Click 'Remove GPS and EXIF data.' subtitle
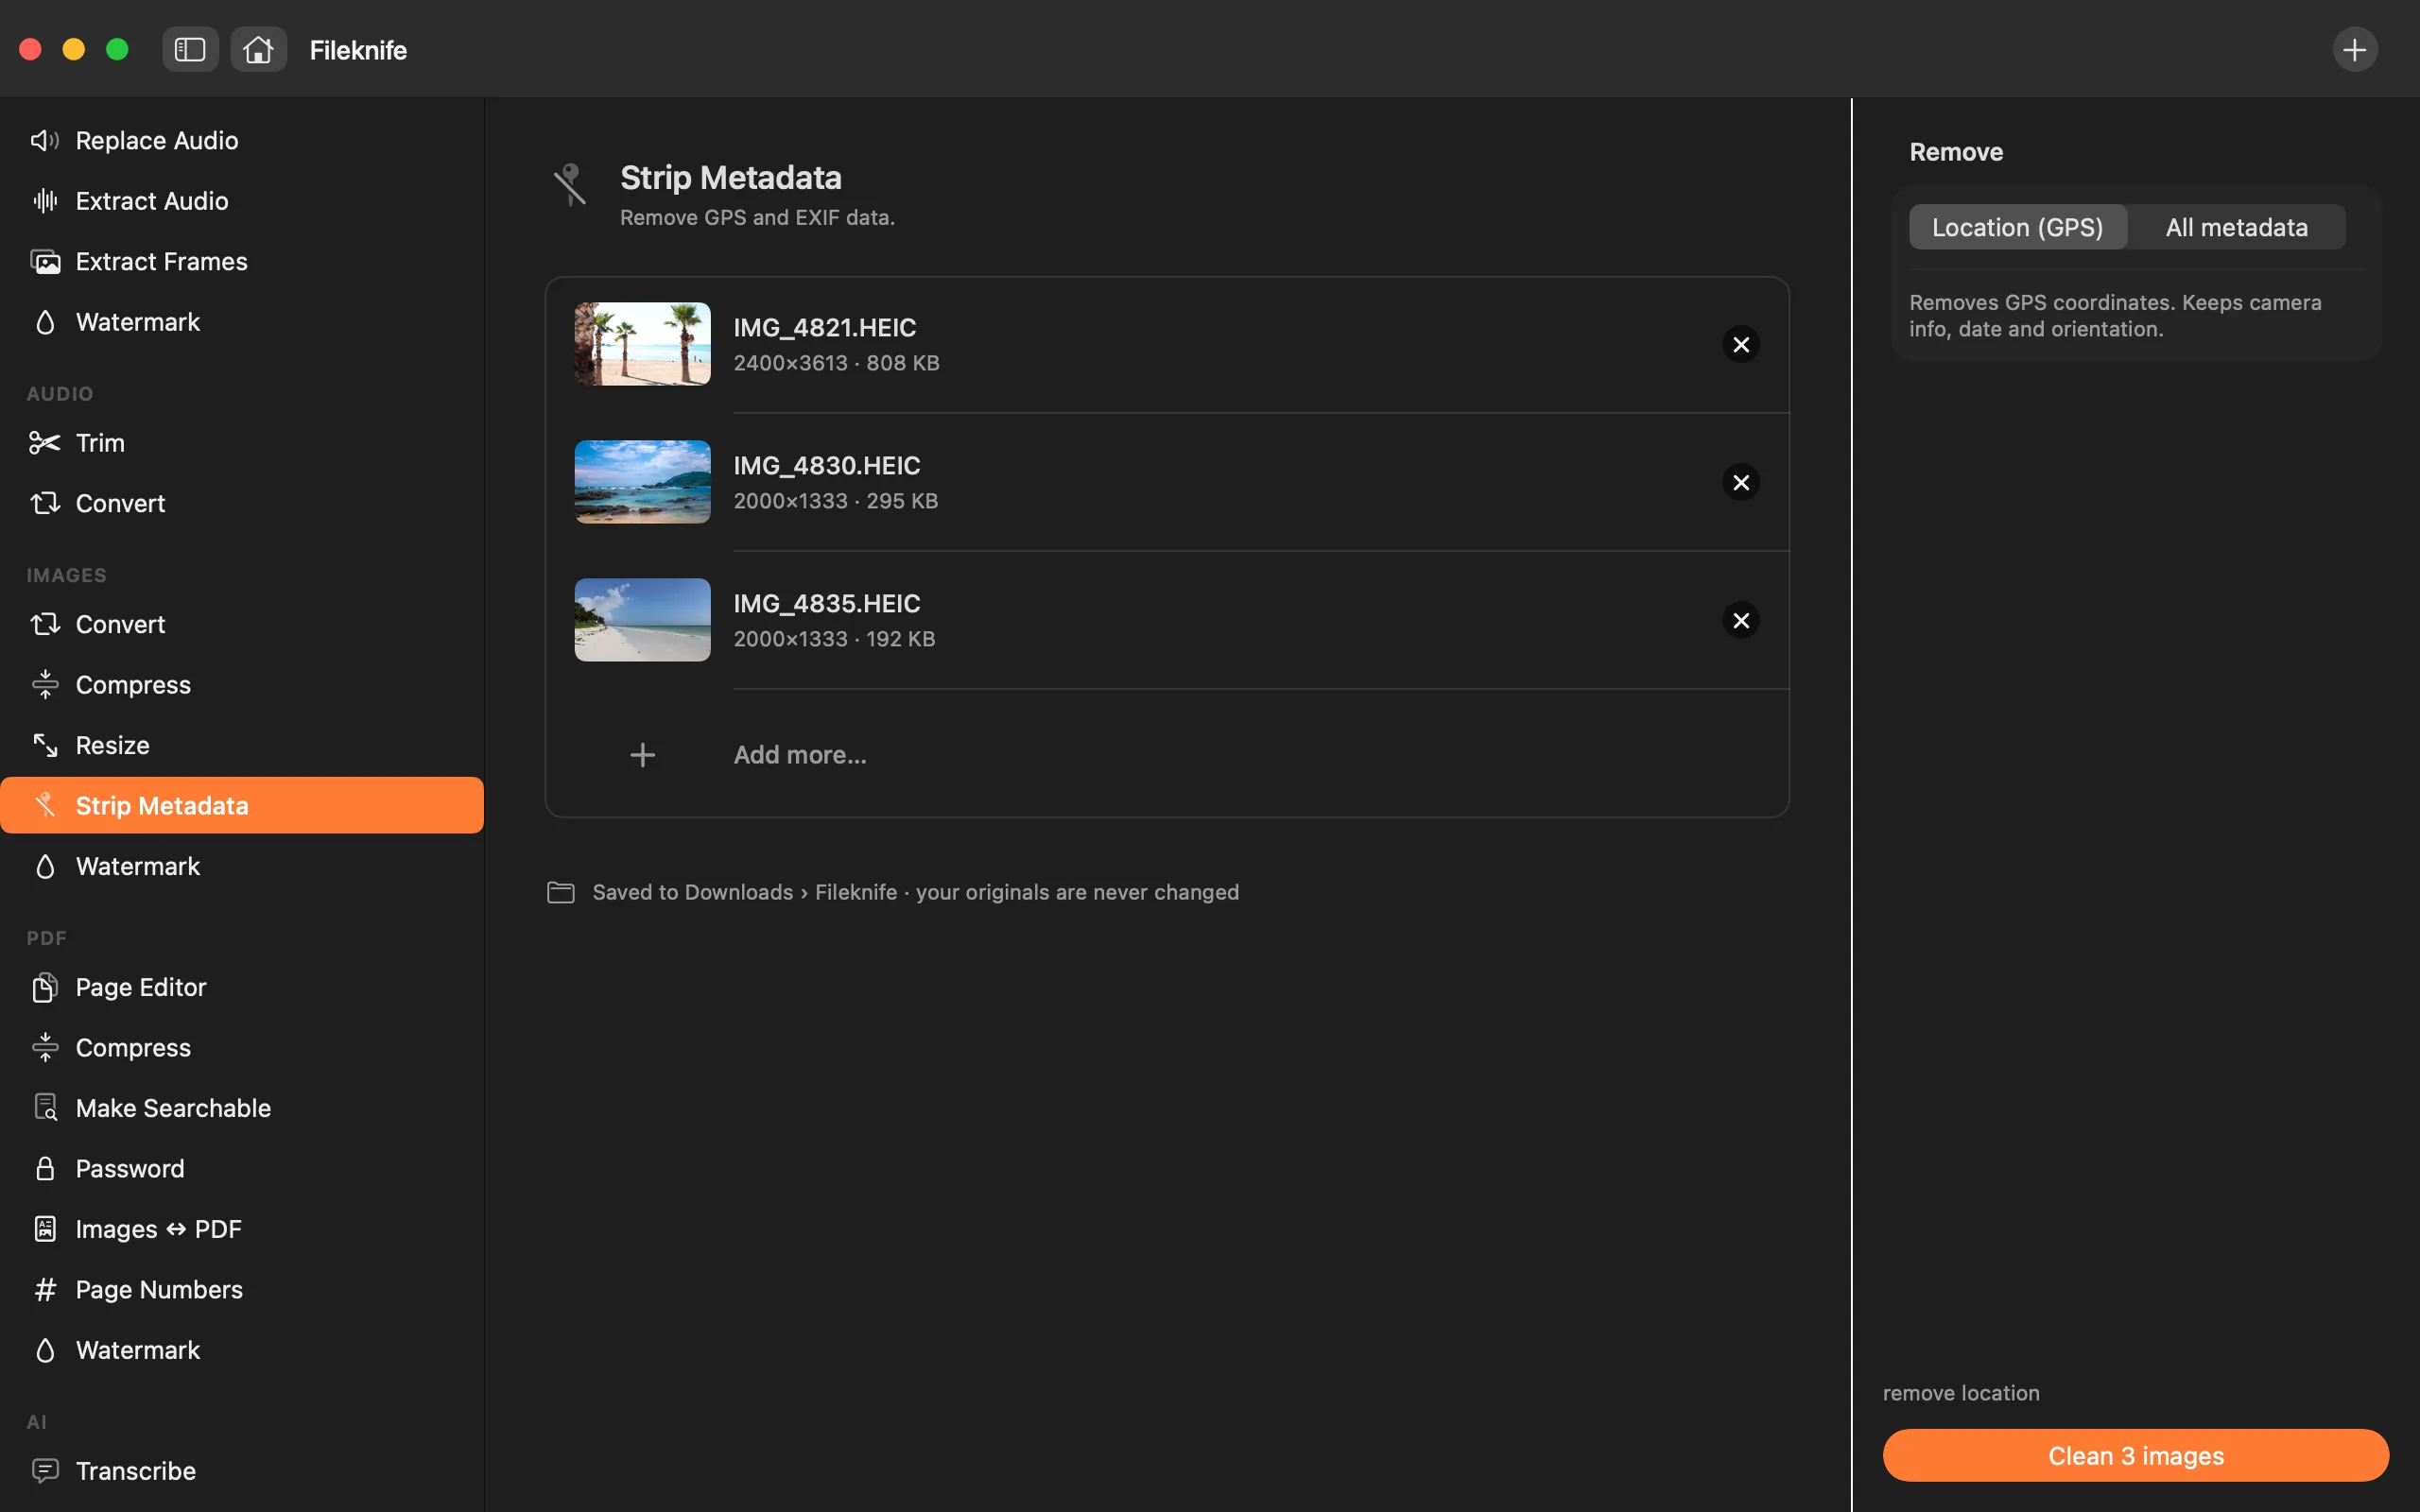The width and height of the screenshot is (2420, 1512). [756, 218]
